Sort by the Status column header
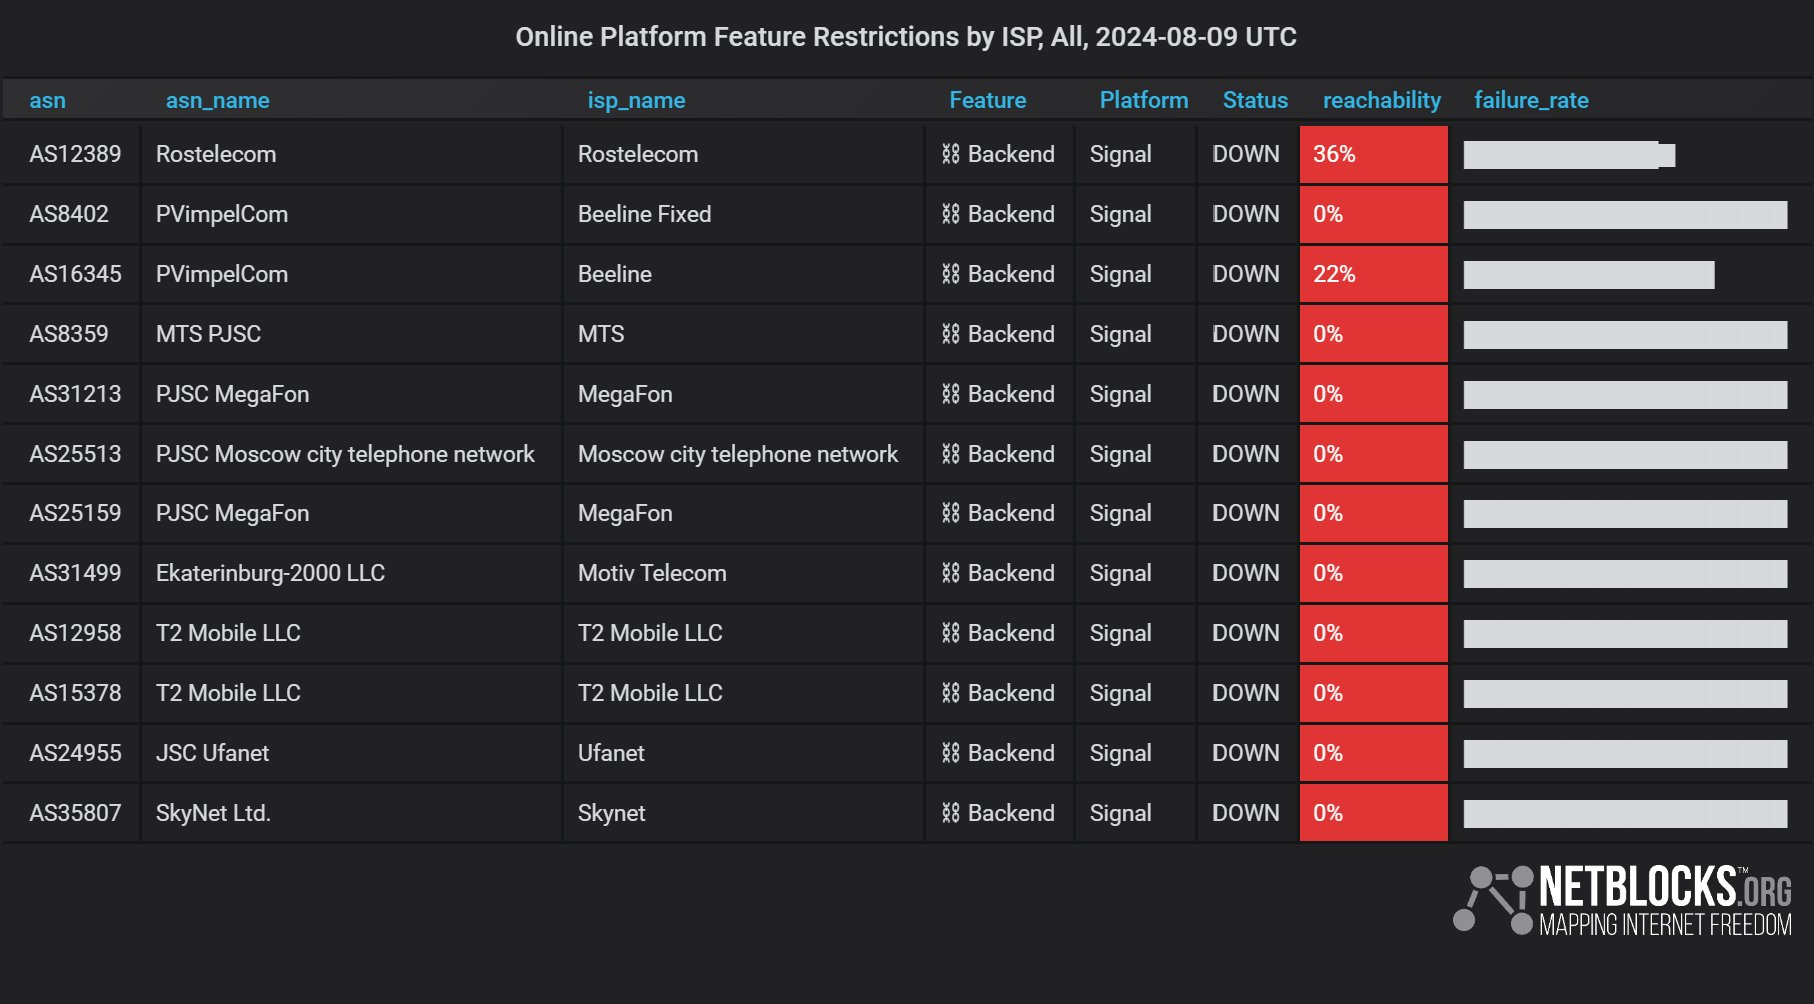This screenshot has height=1004, width=1814. point(1255,100)
